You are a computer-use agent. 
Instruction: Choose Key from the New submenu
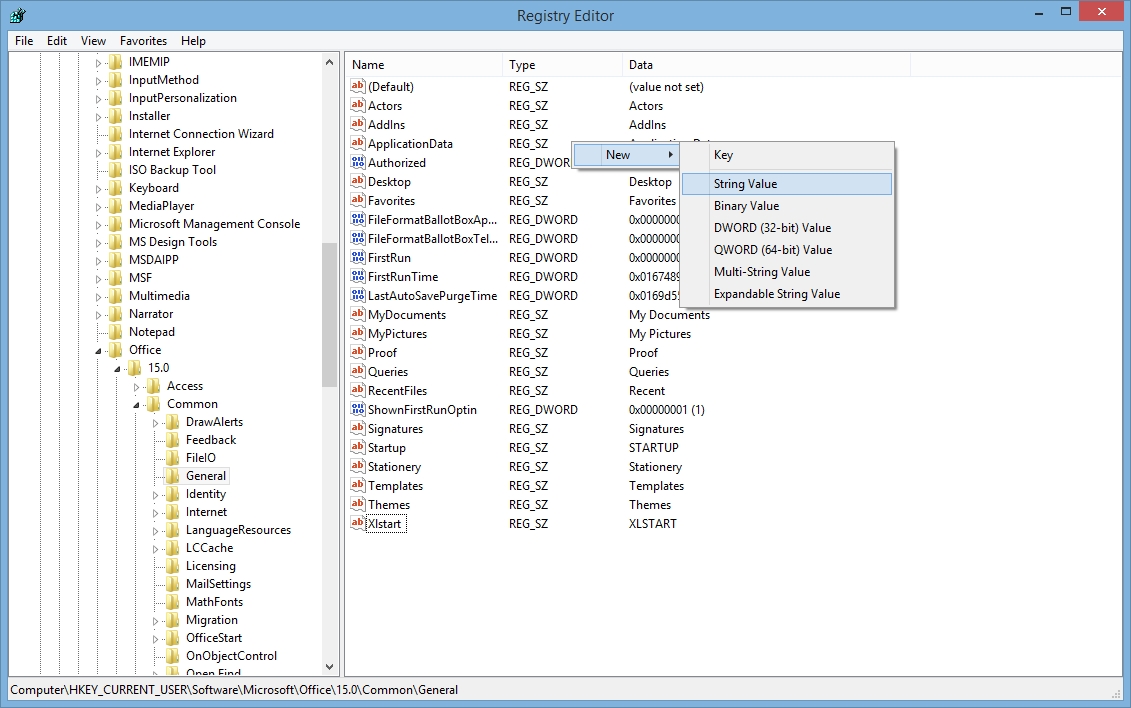787,155
